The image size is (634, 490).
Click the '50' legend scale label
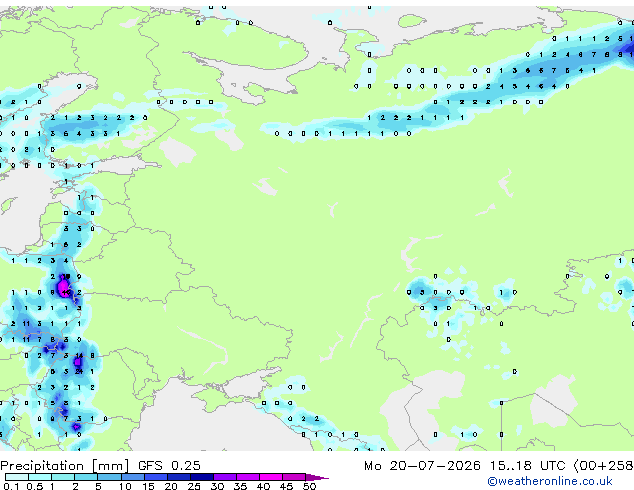[309, 486]
